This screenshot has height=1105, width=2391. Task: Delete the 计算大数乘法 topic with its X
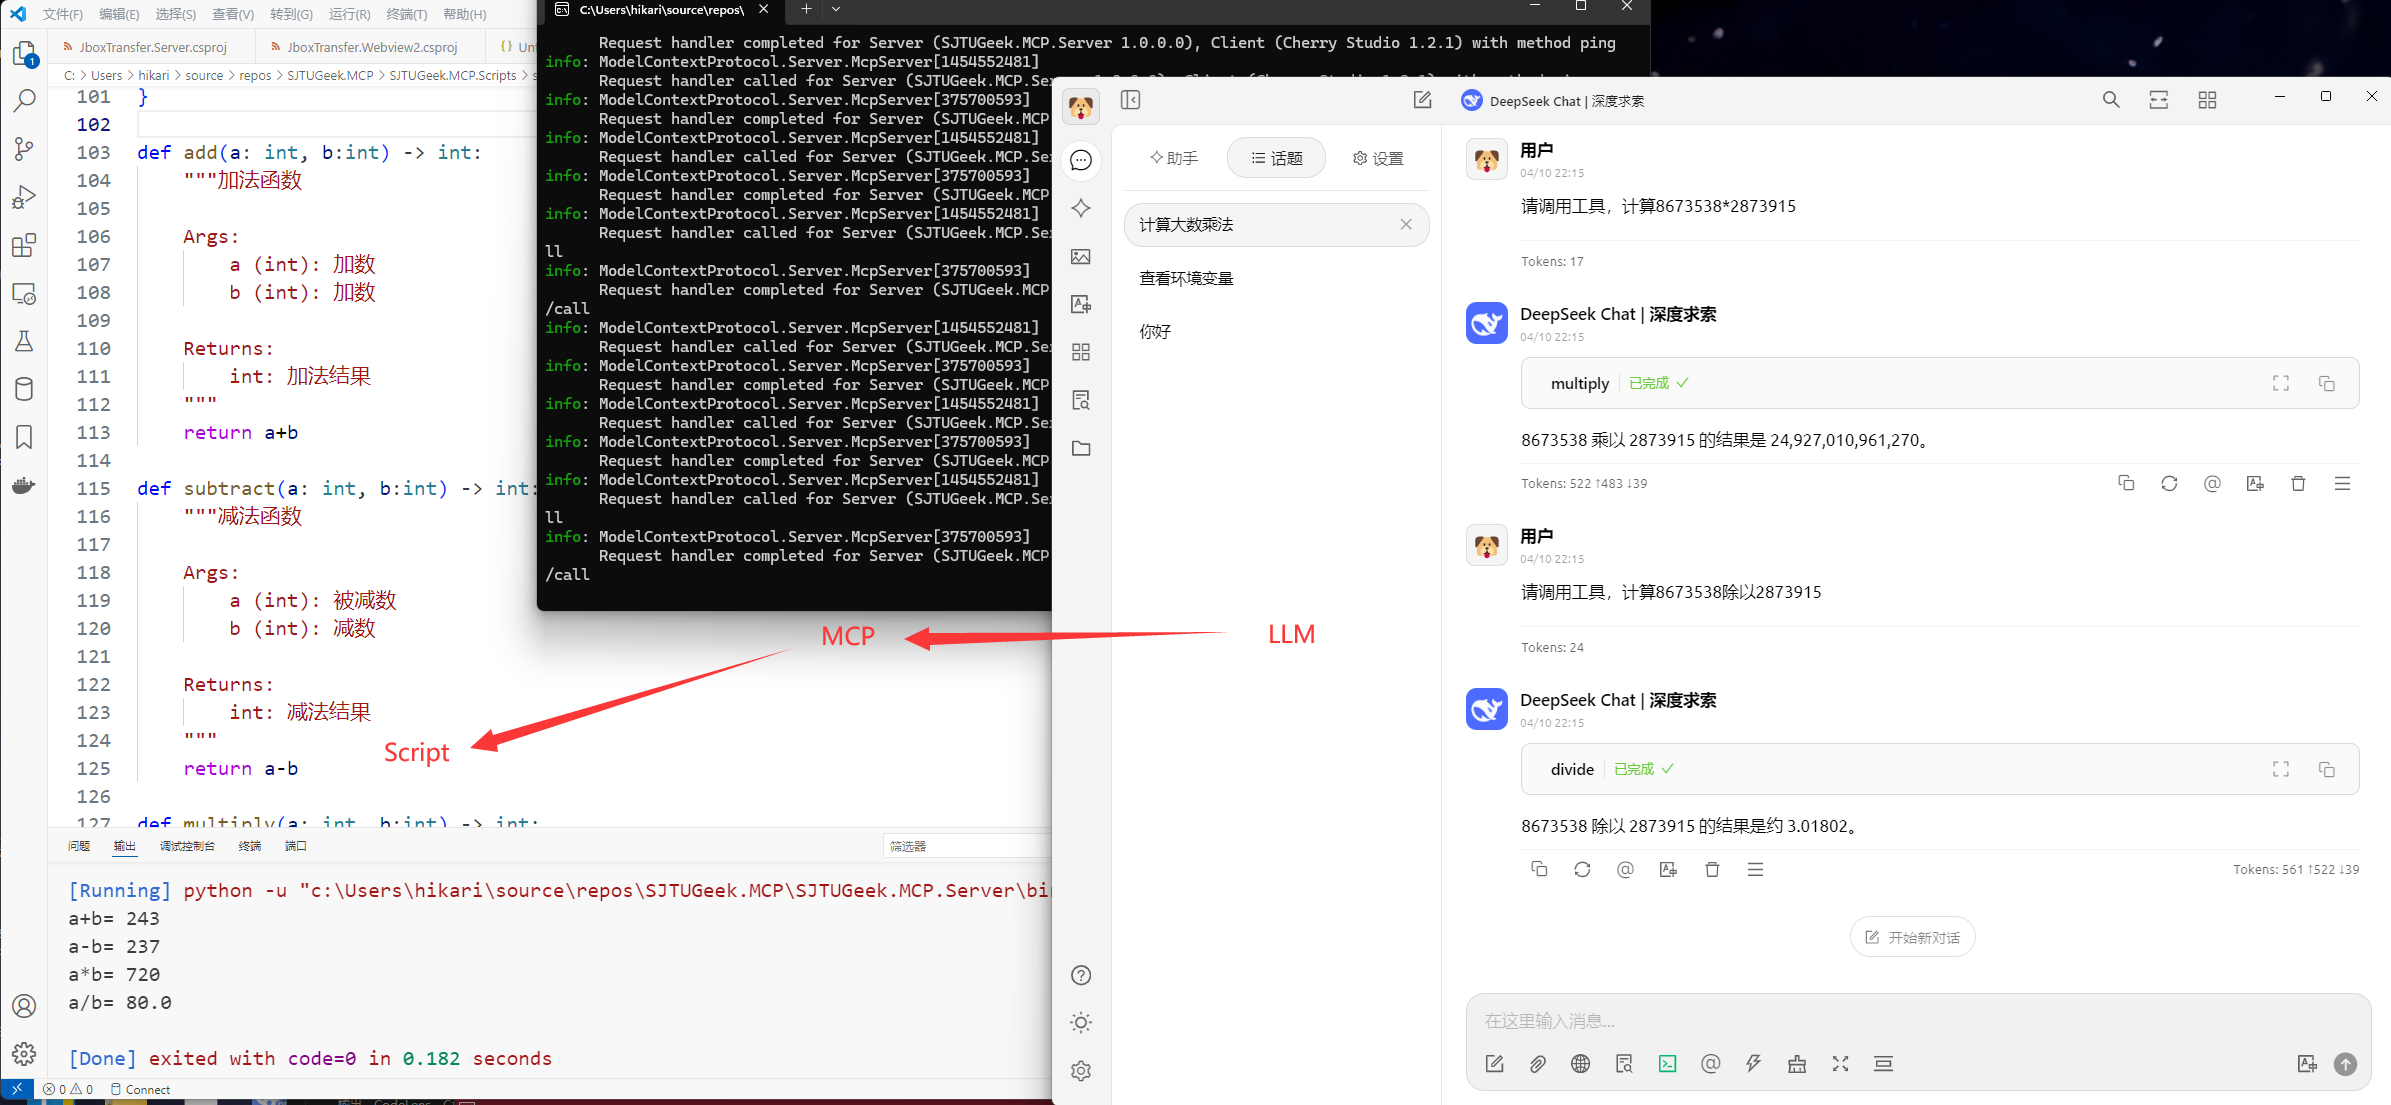pos(1406,224)
